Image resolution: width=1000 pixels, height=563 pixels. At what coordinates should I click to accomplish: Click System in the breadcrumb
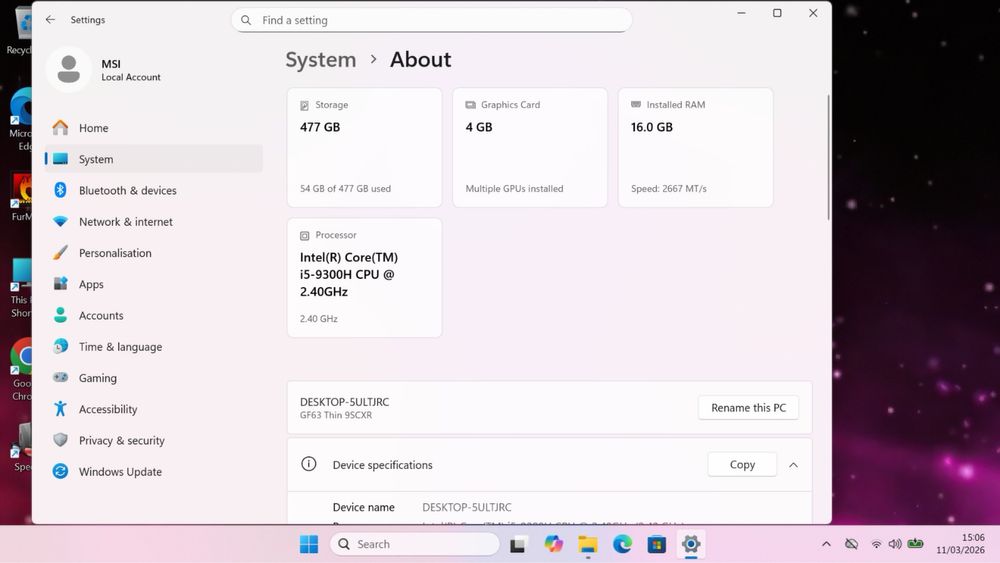click(321, 59)
